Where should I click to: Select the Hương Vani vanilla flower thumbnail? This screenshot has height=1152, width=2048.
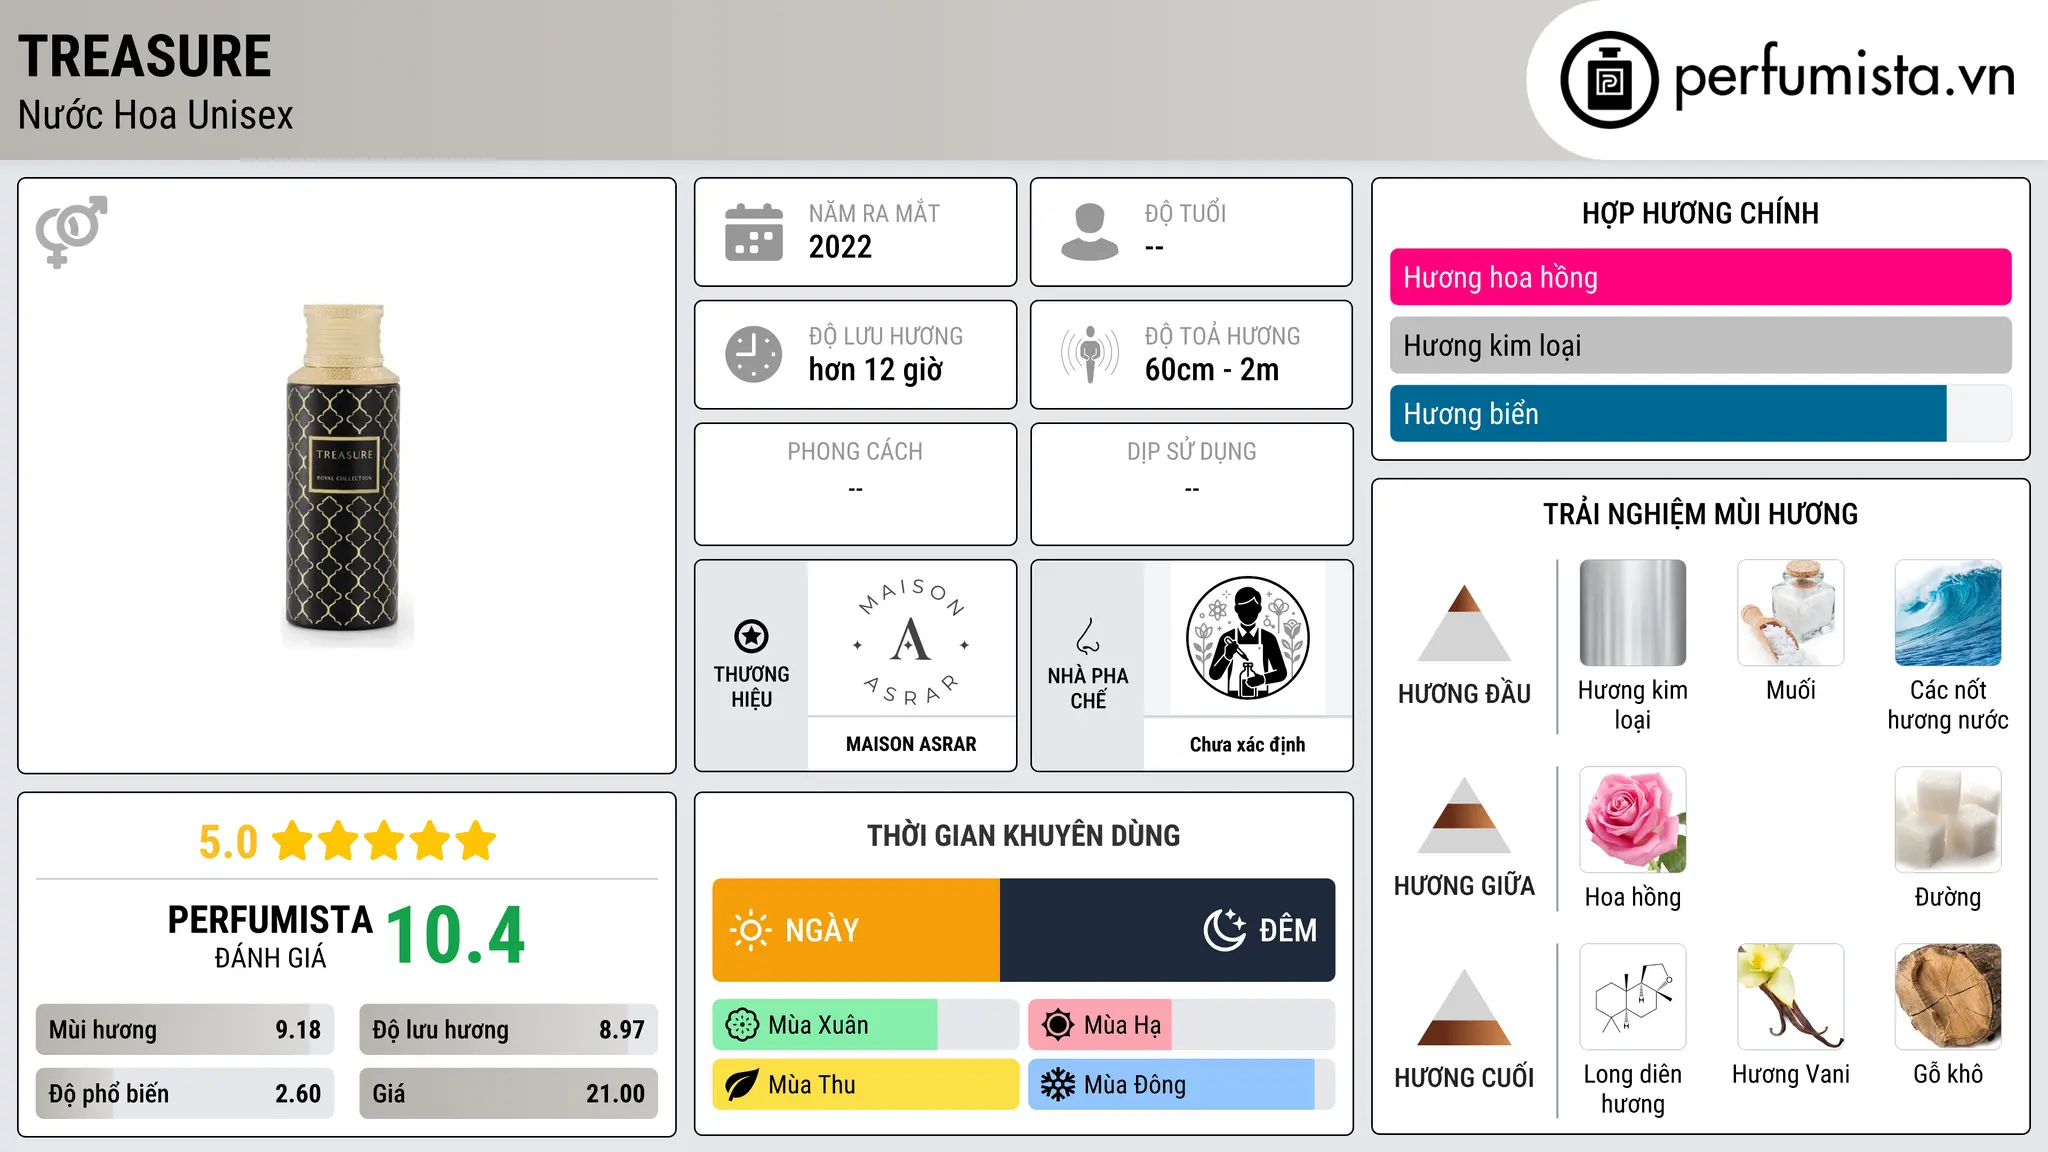pyautogui.click(x=1790, y=997)
